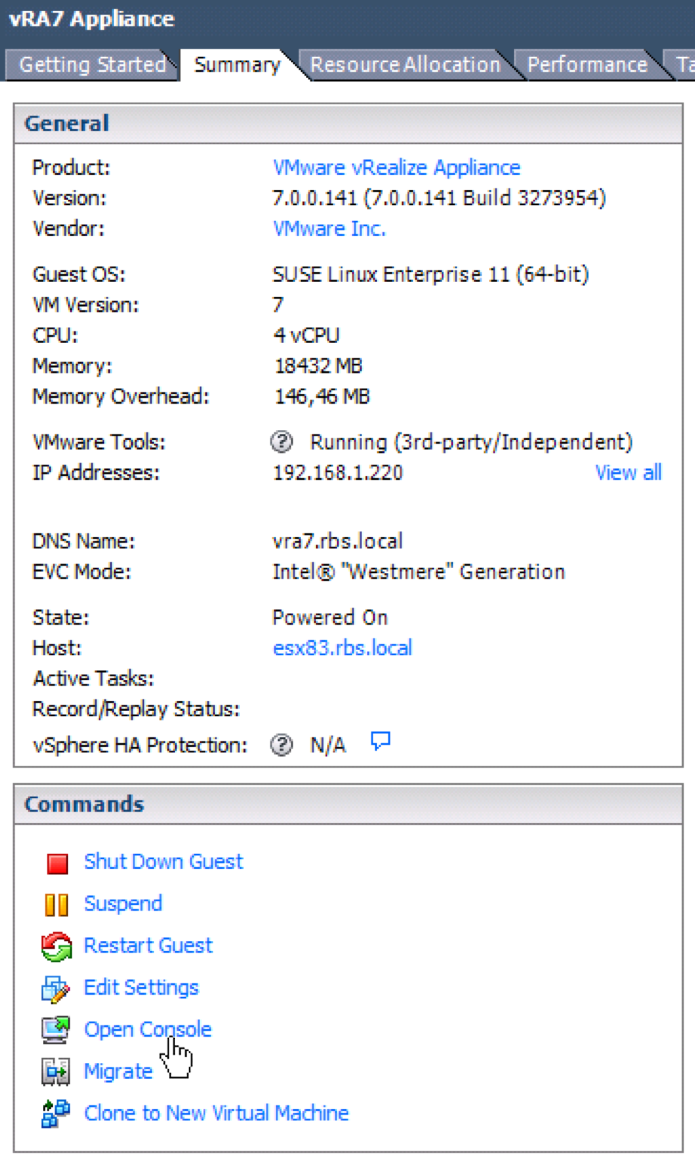Click the yellow Suspend pause icon
This screenshot has width=695, height=1162.
(x=56, y=905)
